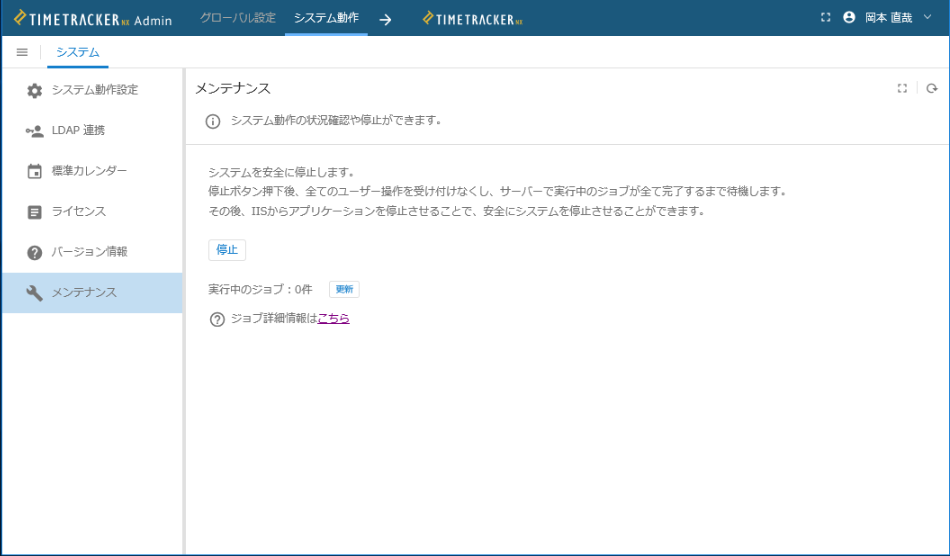Image resolution: width=950 pixels, height=556 pixels.
Task: Click the user account avatar icon
Action: 849,18
